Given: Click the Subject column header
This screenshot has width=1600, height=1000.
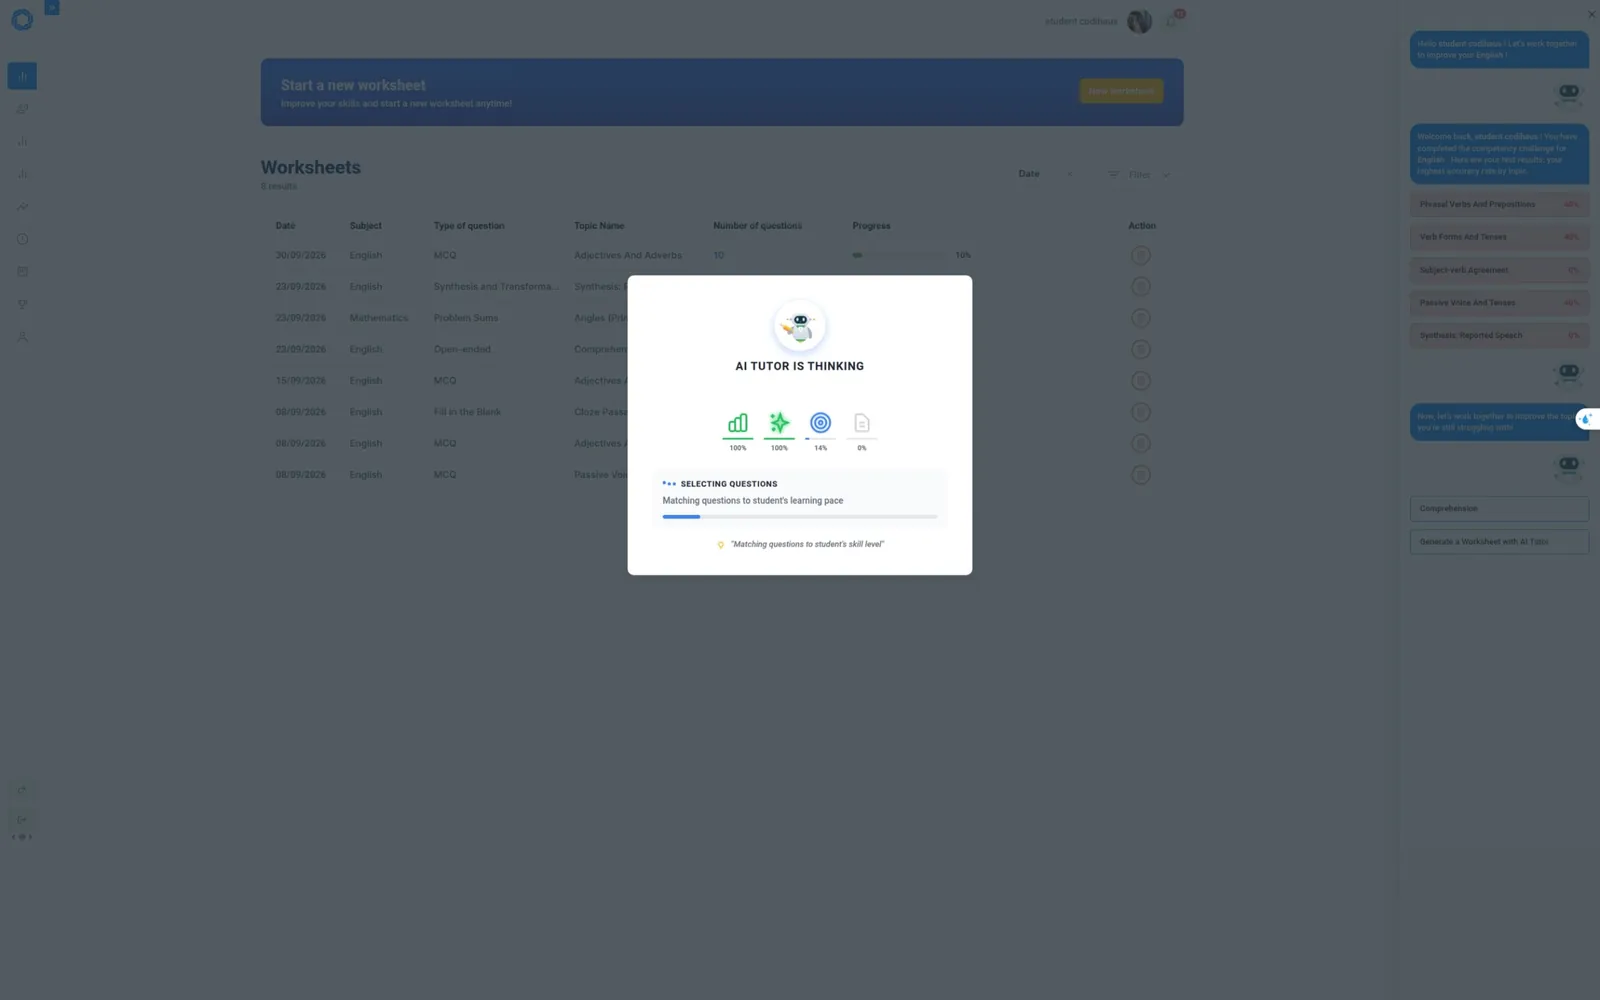Looking at the screenshot, I should point(366,226).
